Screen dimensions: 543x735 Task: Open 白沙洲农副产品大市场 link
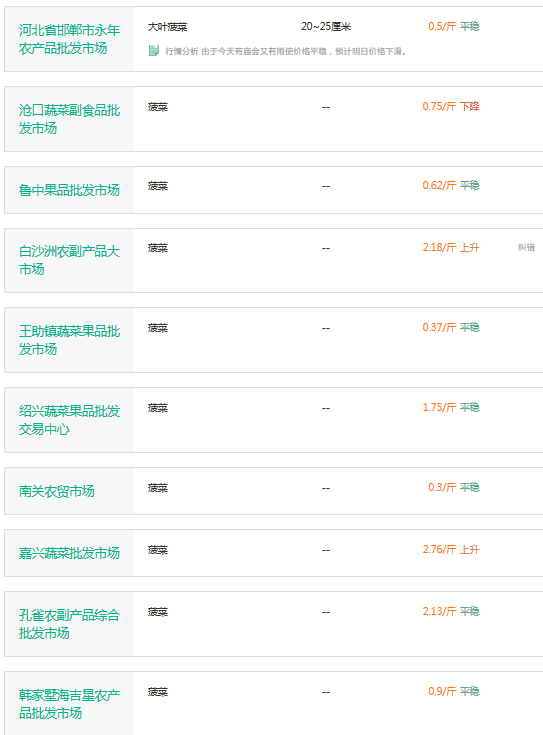(69, 260)
